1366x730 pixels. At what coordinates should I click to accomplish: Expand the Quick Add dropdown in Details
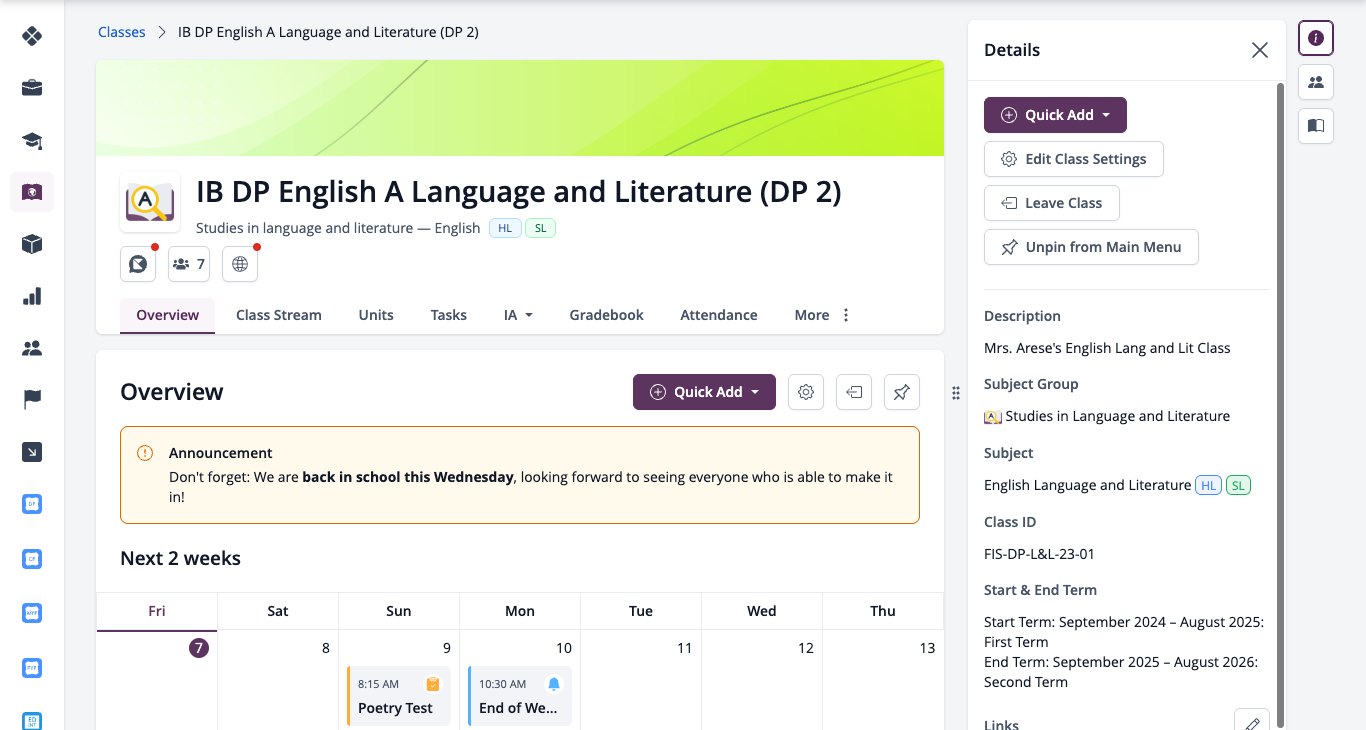(1055, 115)
